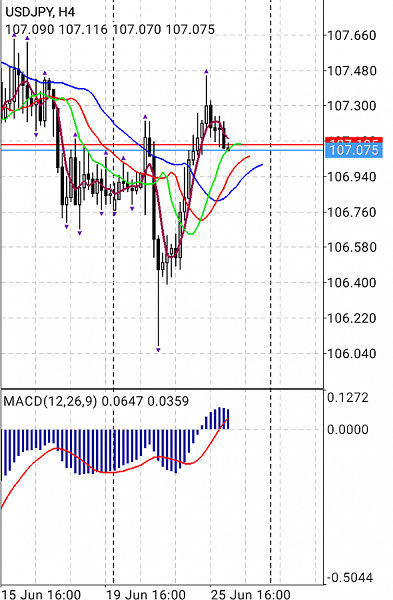This screenshot has width=393, height=600.
Task: Click the 0.0000 MACD zero level label
Action: pyautogui.click(x=348, y=429)
